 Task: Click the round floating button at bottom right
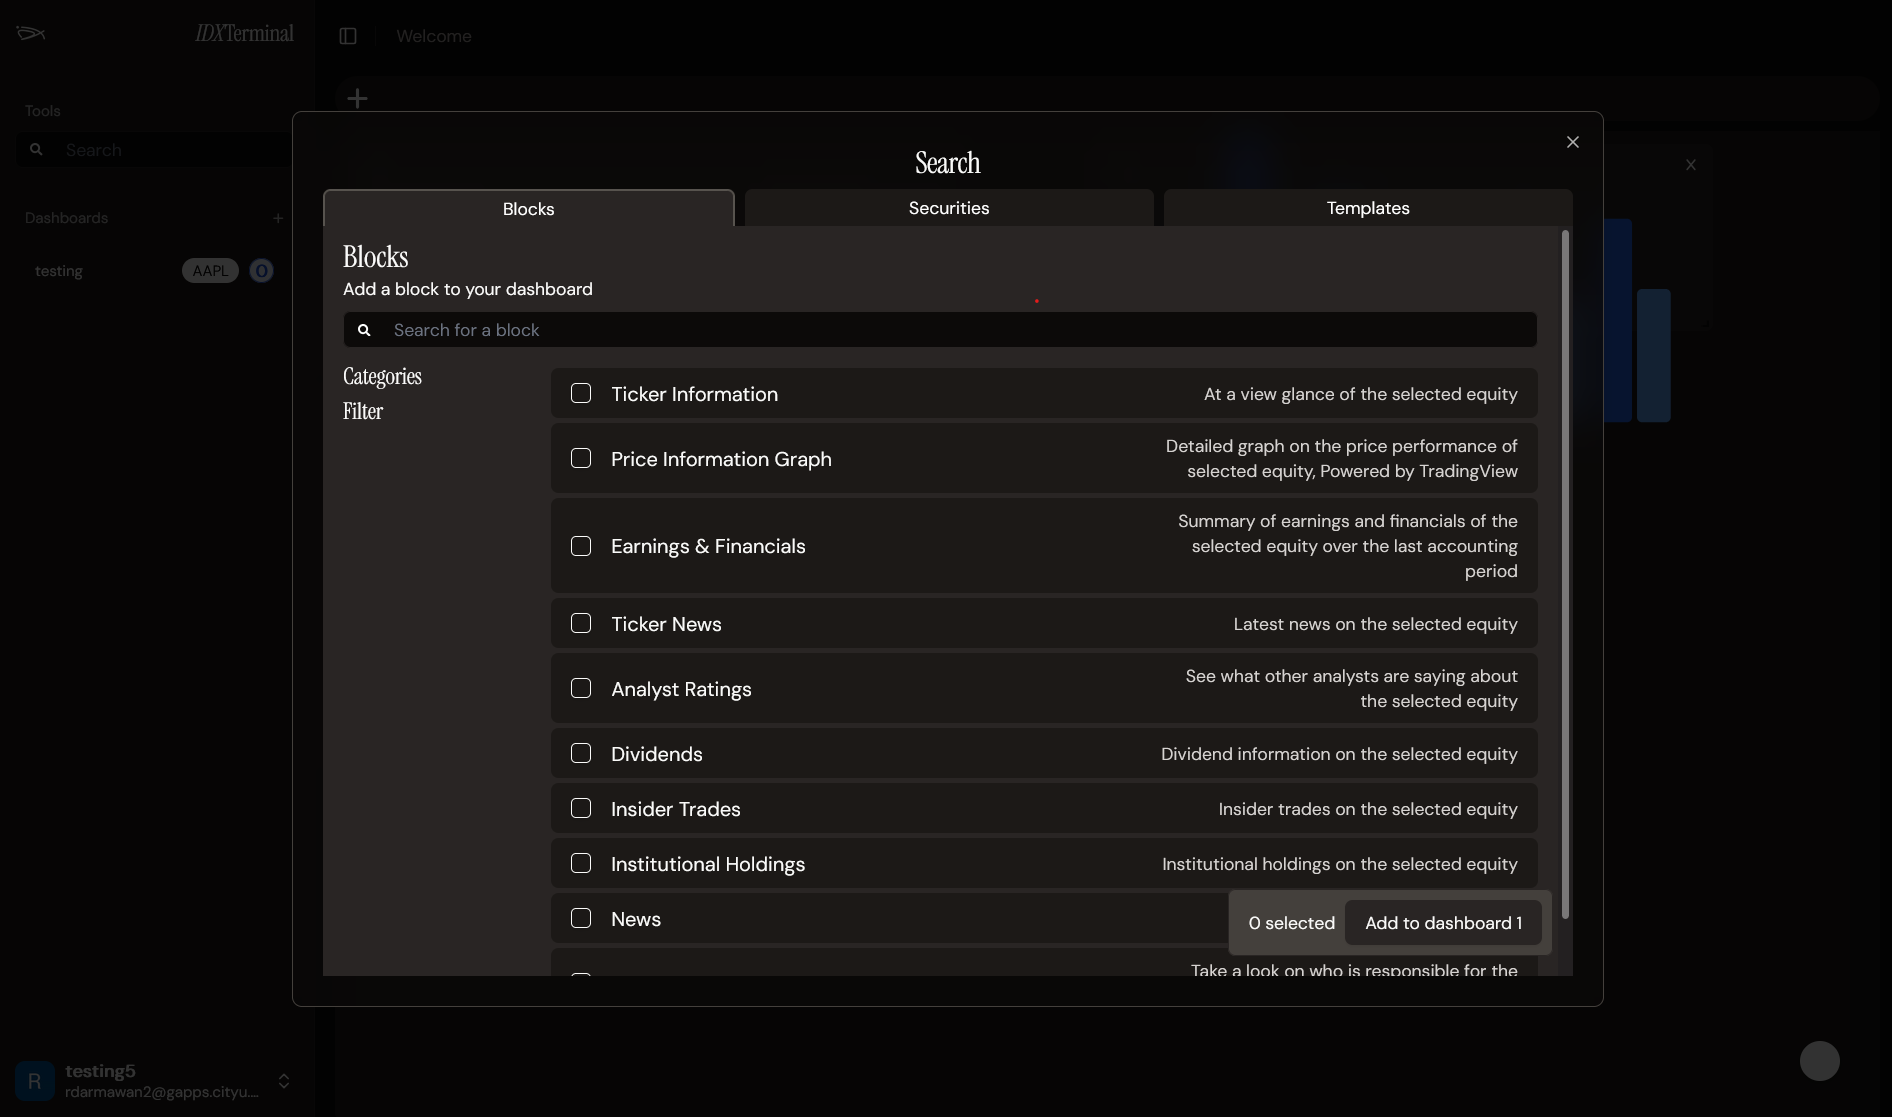pos(1820,1061)
